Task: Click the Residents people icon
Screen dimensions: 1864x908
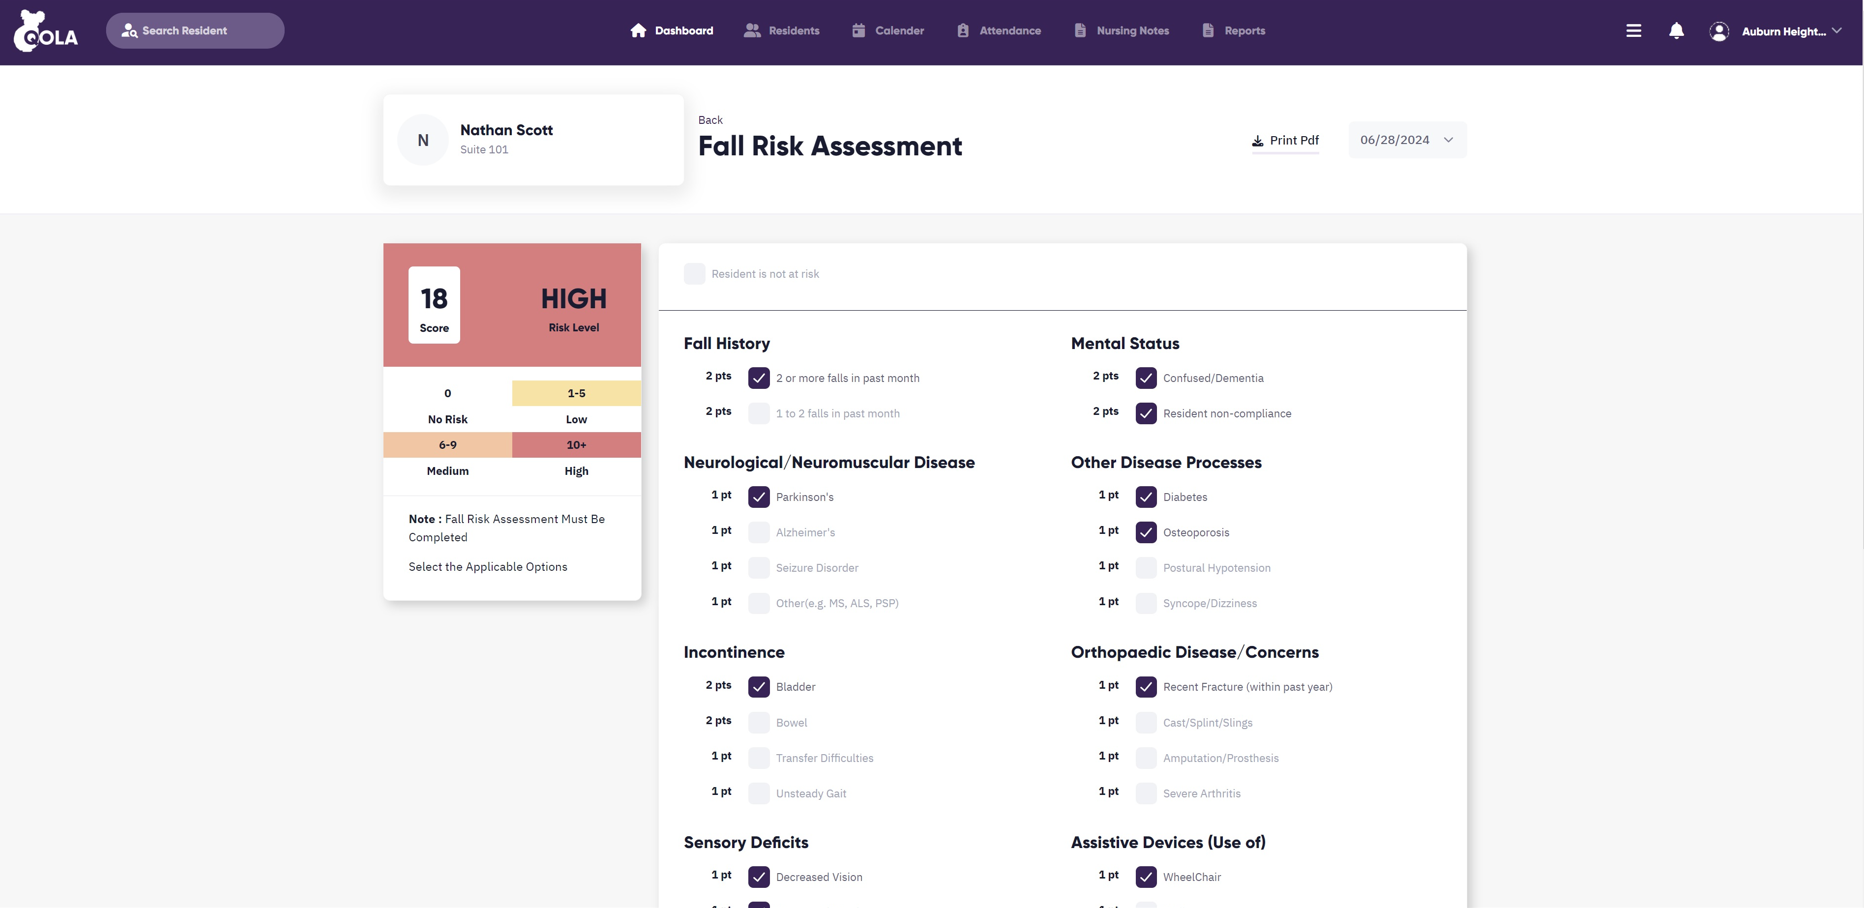Action: pyautogui.click(x=752, y=31)
